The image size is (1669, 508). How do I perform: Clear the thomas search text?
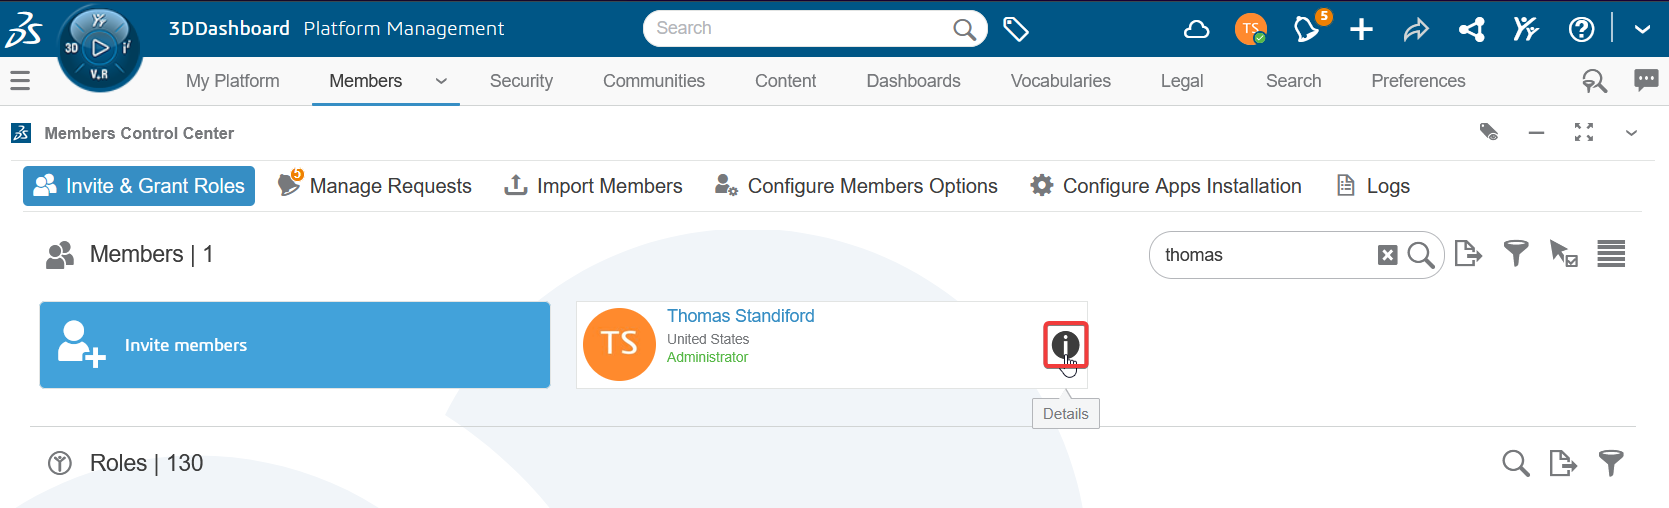click(1387, 255)
